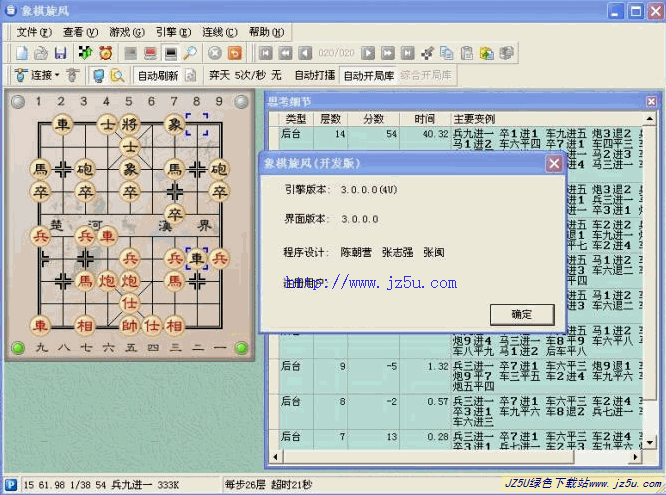The height and width of the screenshot is (495, 666).
Task: Click the yellow search board icon
Action: [117, 76]
